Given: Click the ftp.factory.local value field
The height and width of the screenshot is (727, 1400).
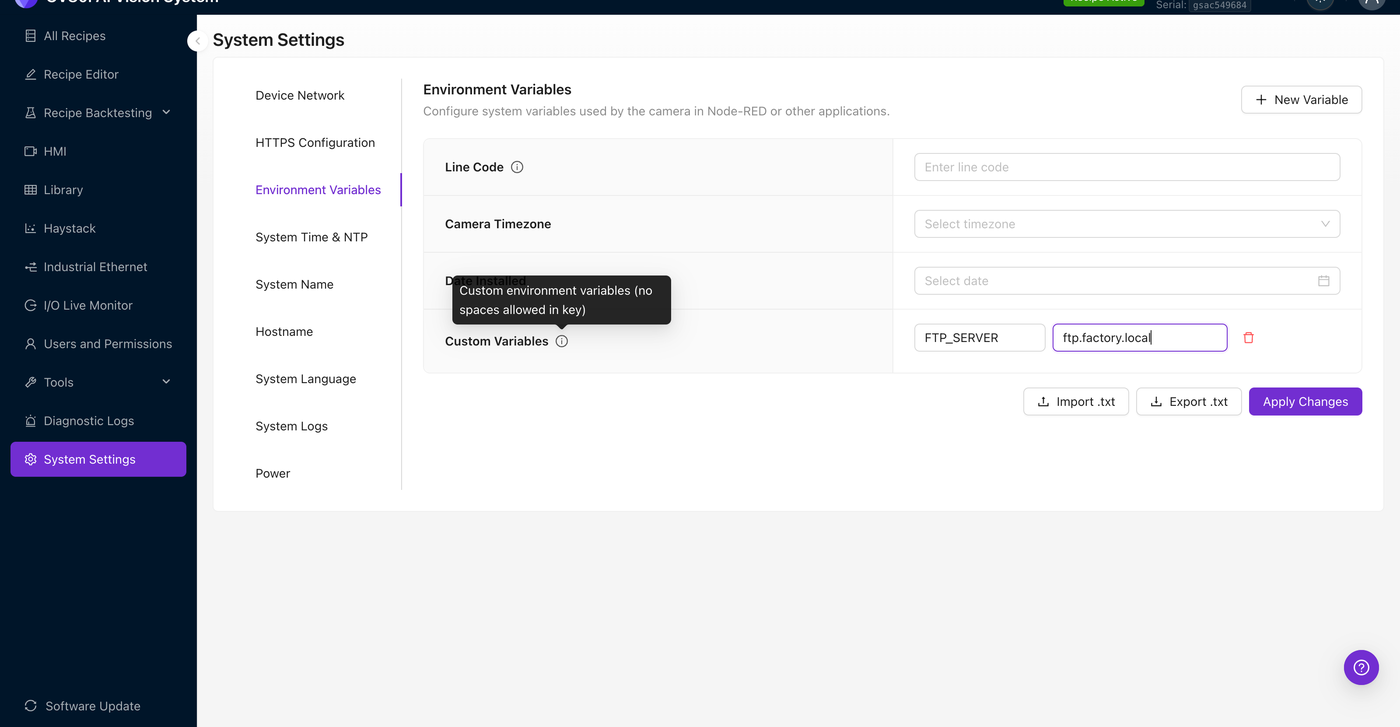Looking at the screenshot, I should click(1140, 338).
